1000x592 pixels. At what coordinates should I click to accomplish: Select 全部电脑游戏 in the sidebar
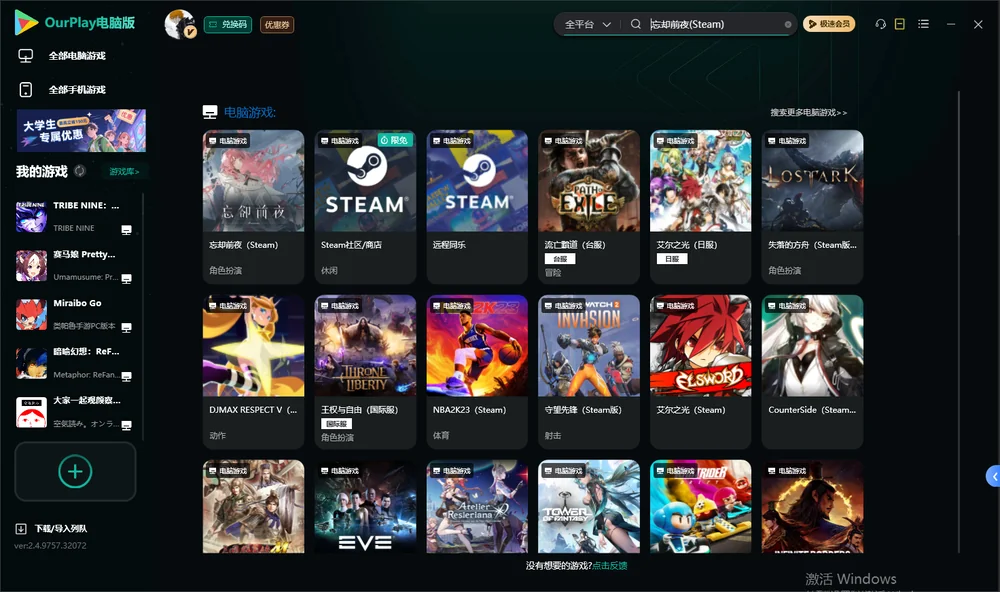77,56
